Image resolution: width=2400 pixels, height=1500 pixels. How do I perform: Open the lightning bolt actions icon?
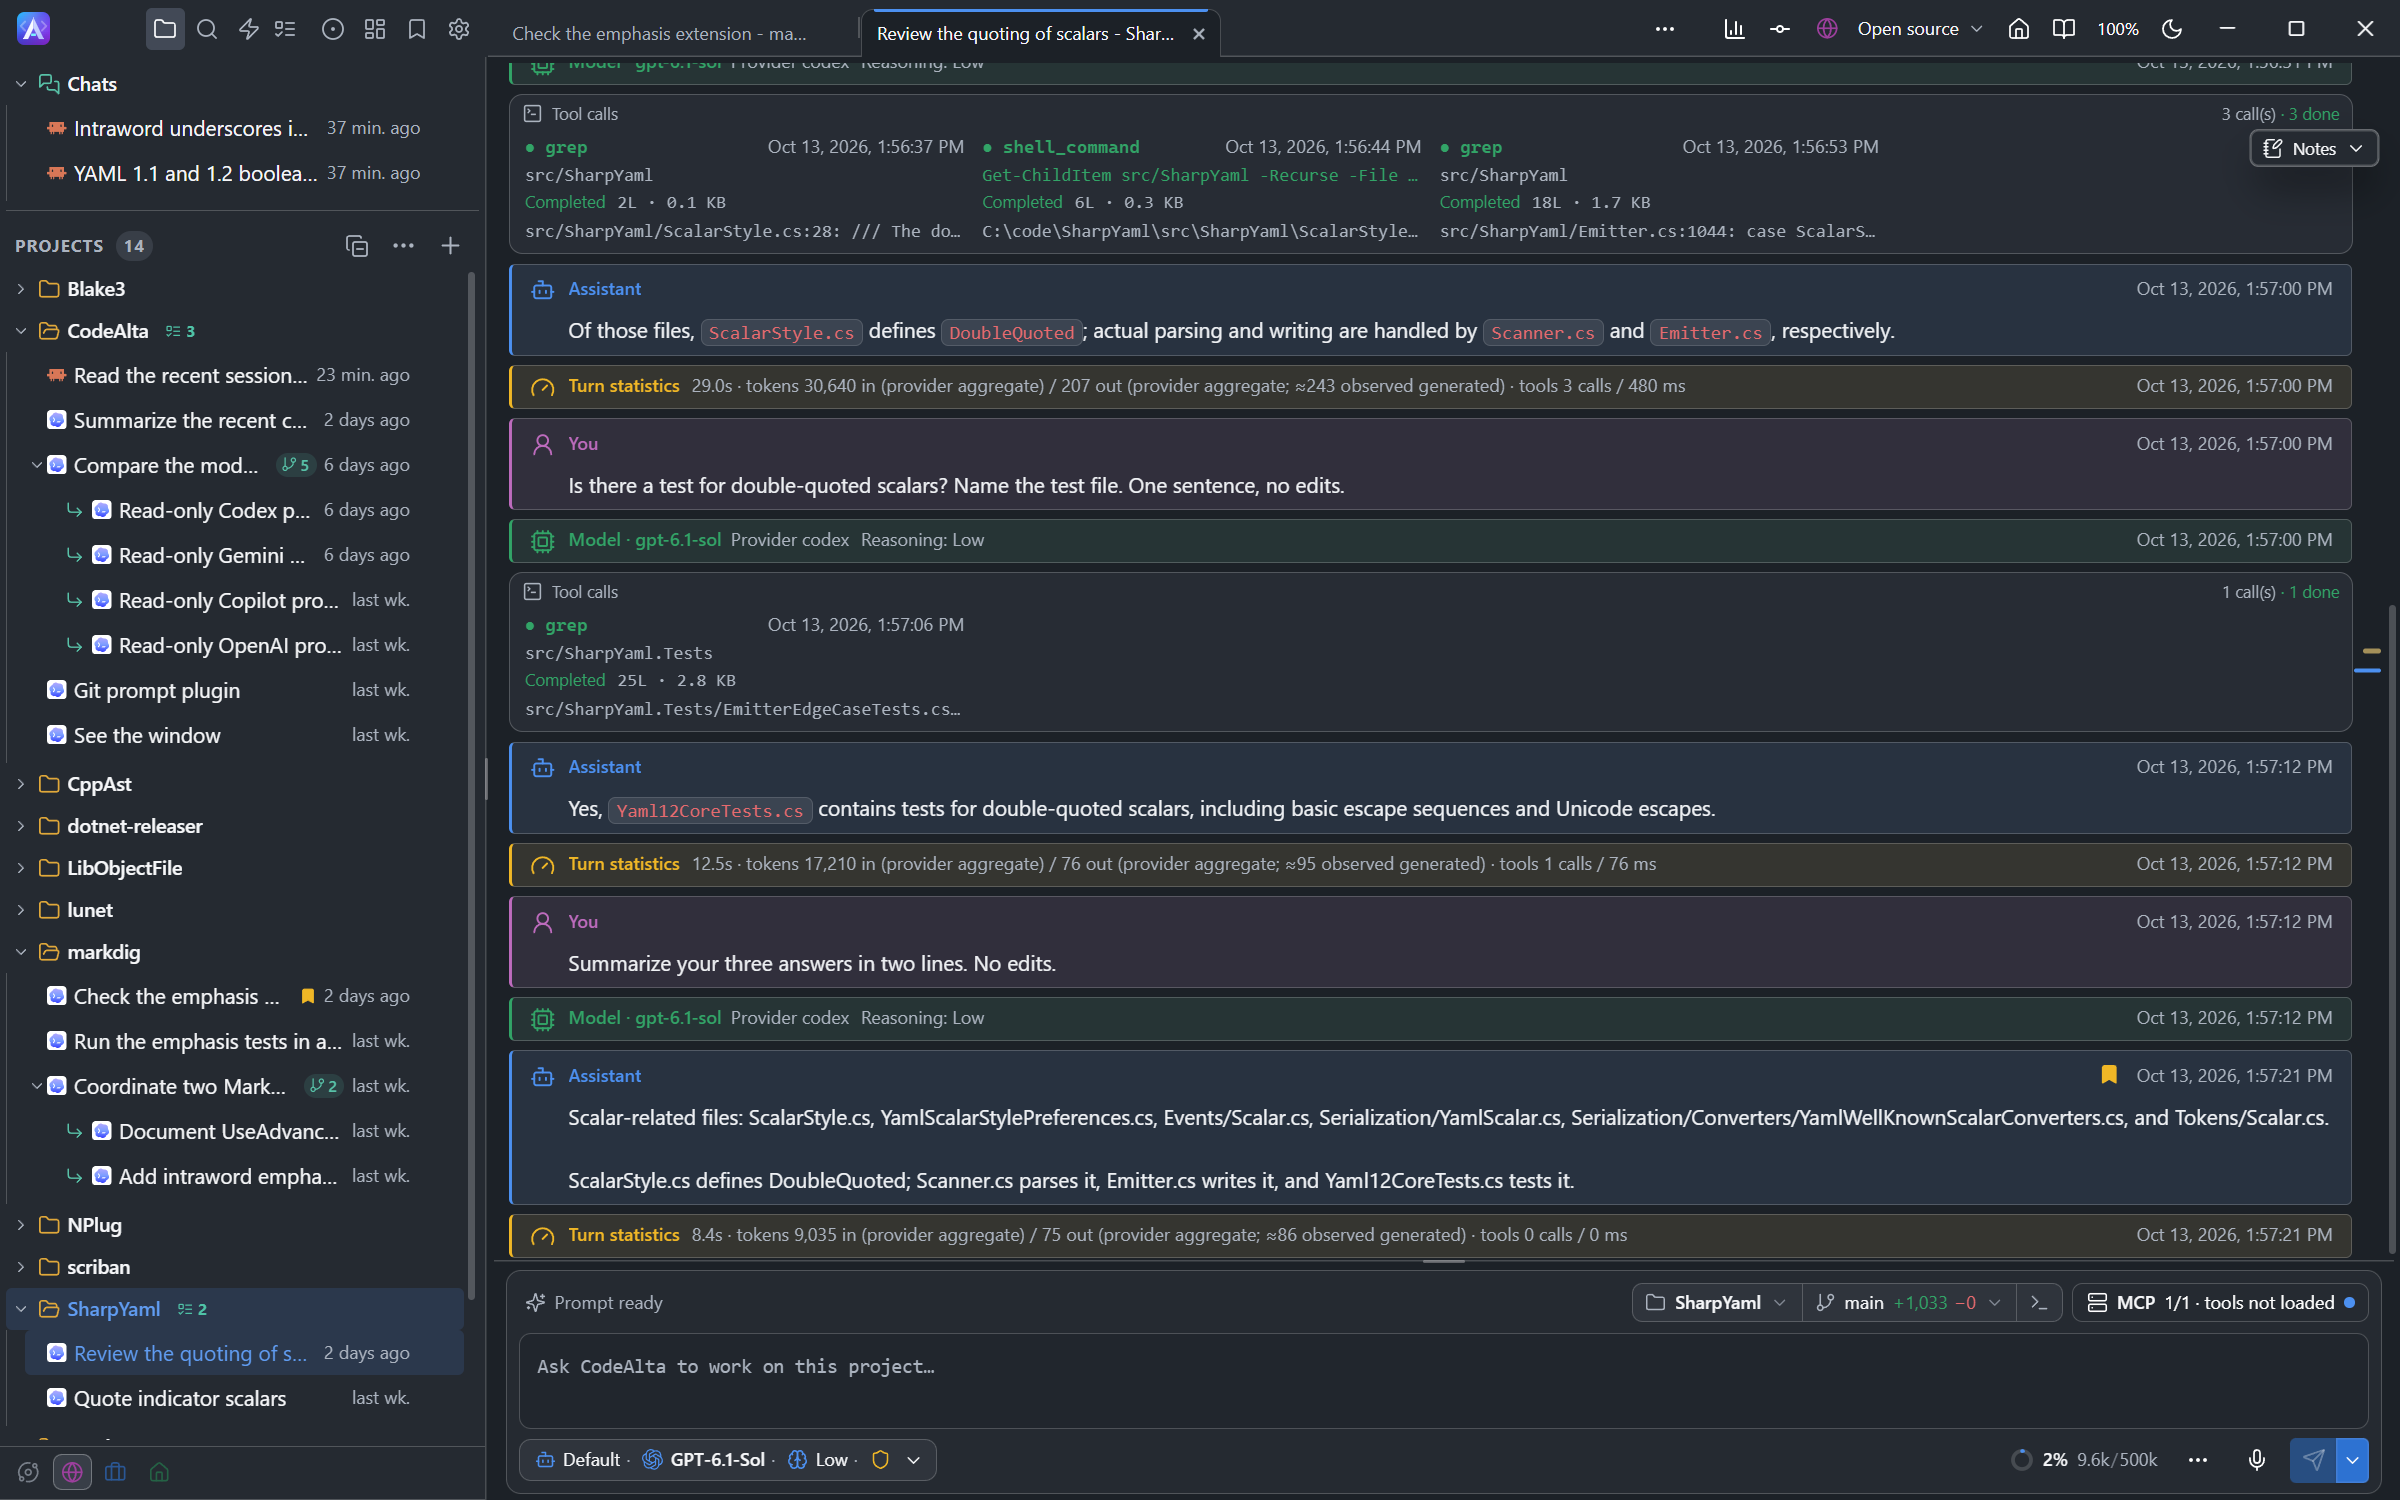click(249, 29)
